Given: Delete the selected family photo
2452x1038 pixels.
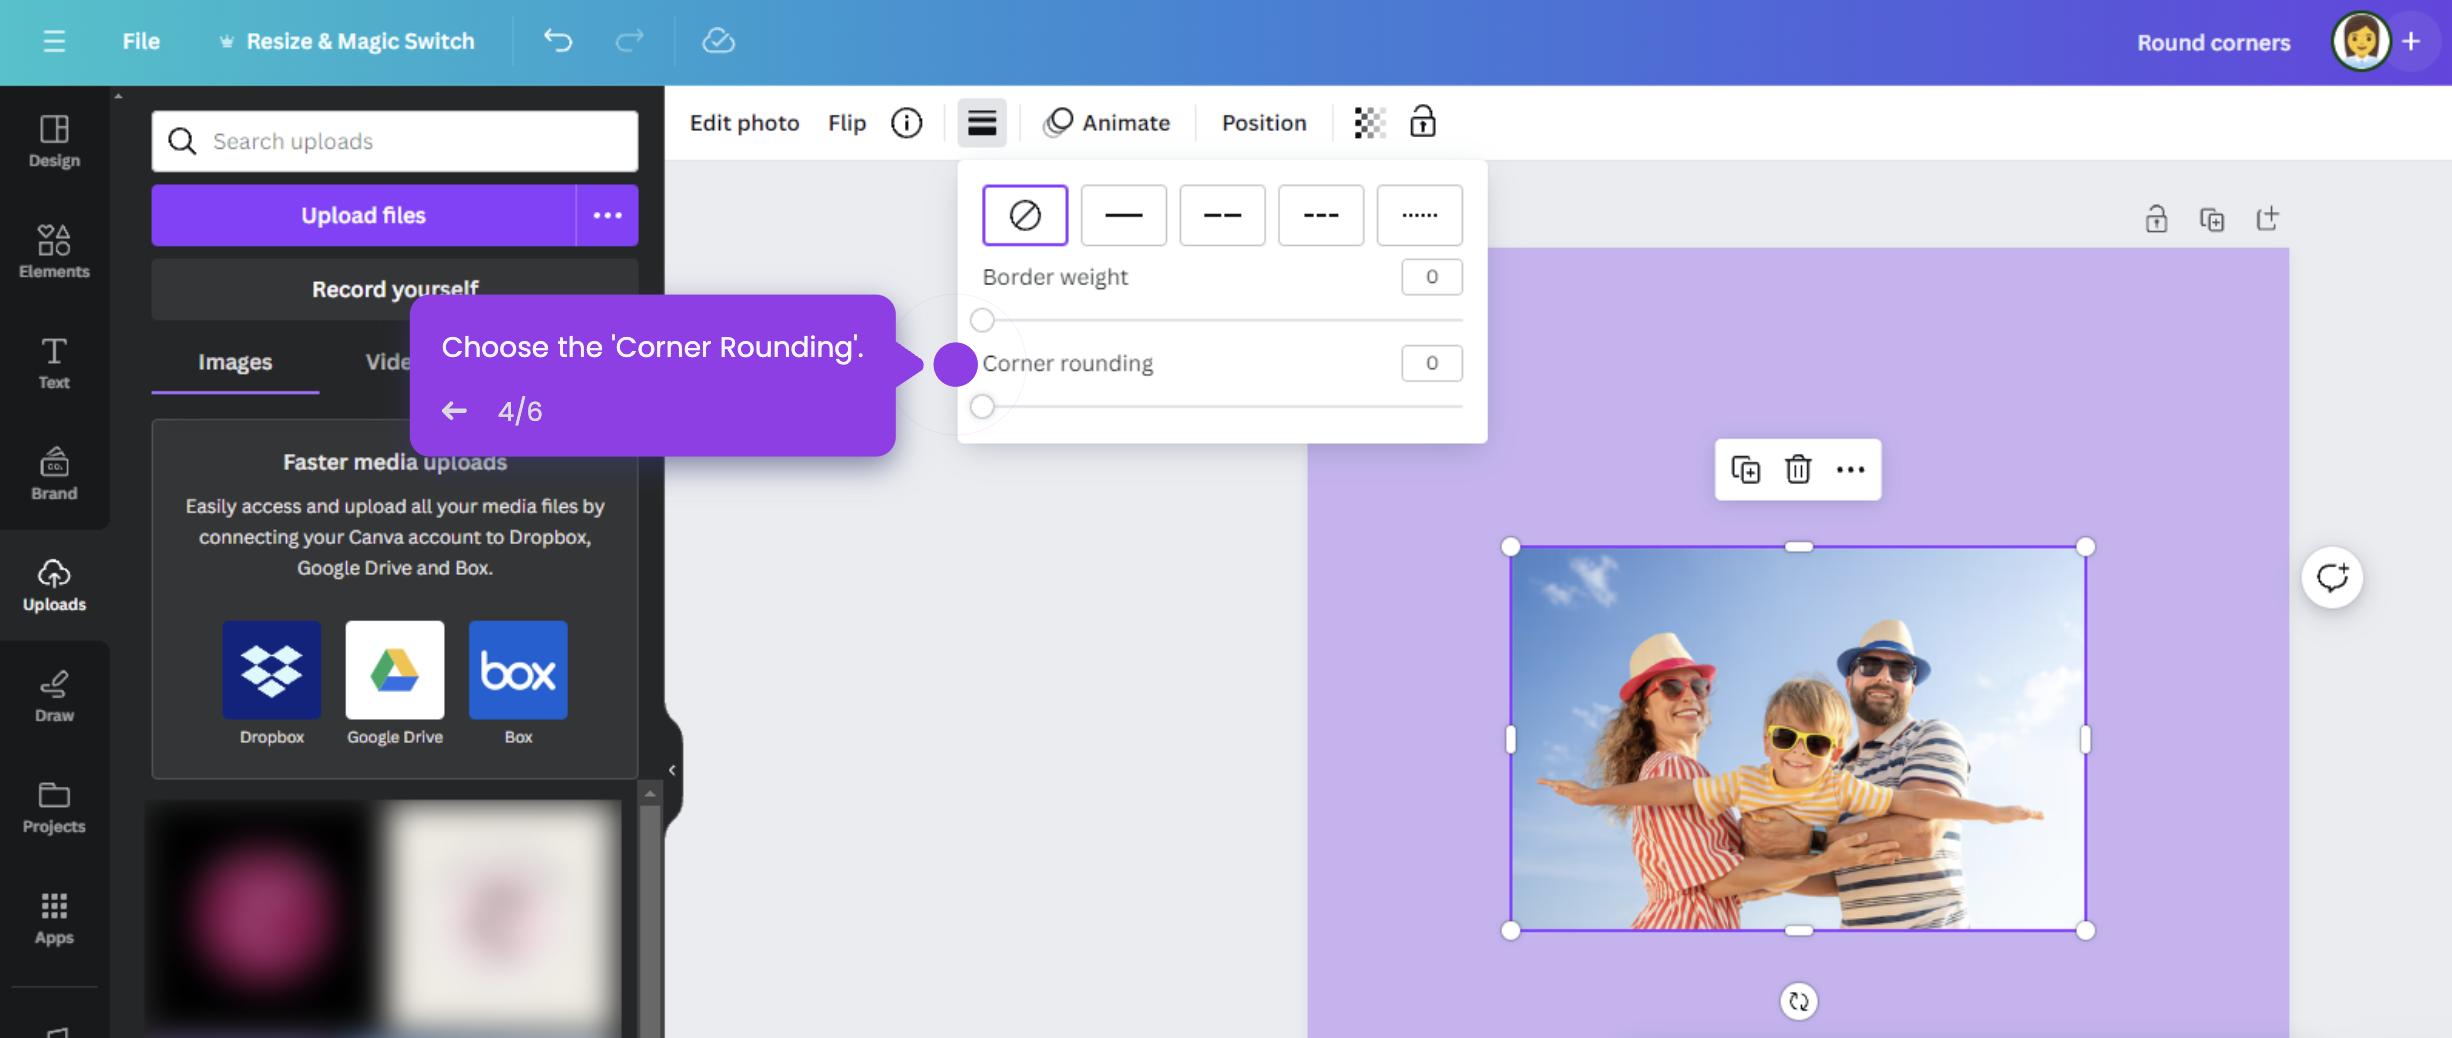Looking at the screenshot, I should 1797,469.
